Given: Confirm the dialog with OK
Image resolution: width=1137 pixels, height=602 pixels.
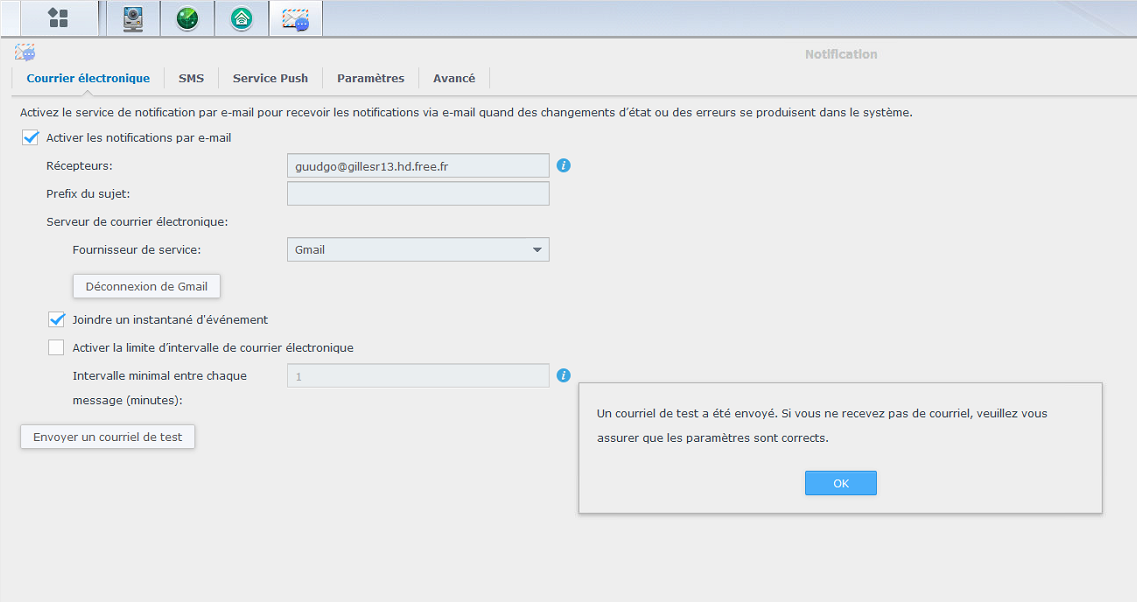Looking at the screenshot, I should (840, 483).
